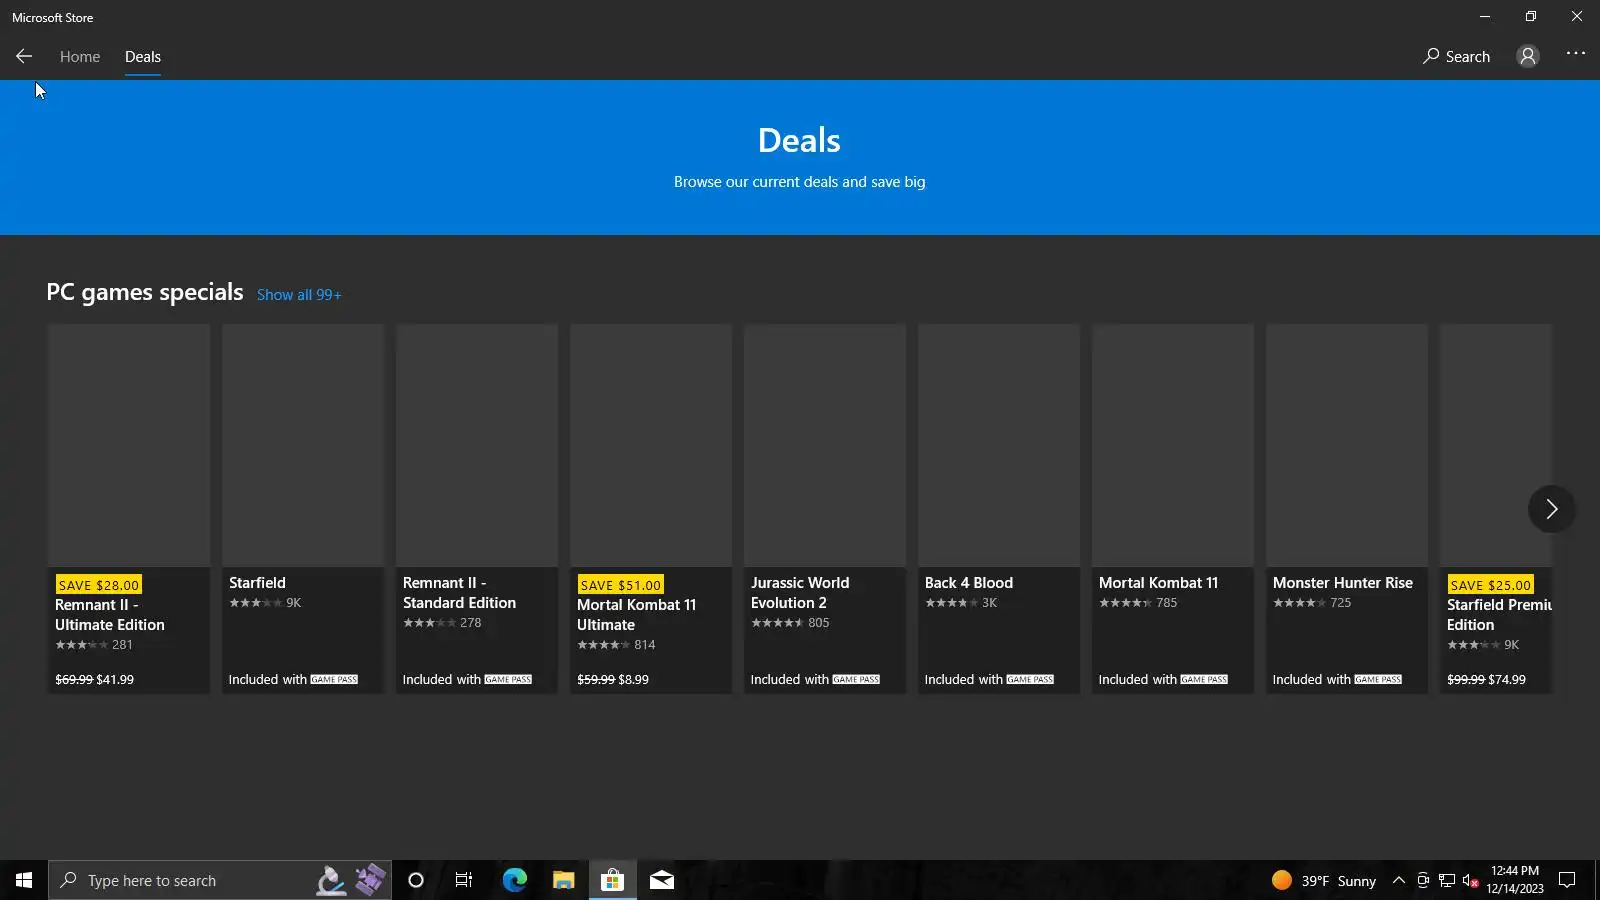1600x900 pixels.
Task: Click the Starfield Premium Edition title
Action: pos(1499,615)
